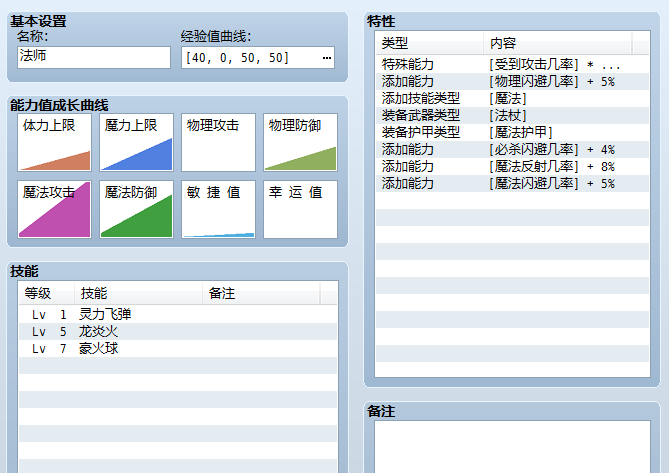Viewport: 669px width, 473px height.
Task: Select the 装备护甲类型 [魔法护甲] trait row
Action: (512, 133)
